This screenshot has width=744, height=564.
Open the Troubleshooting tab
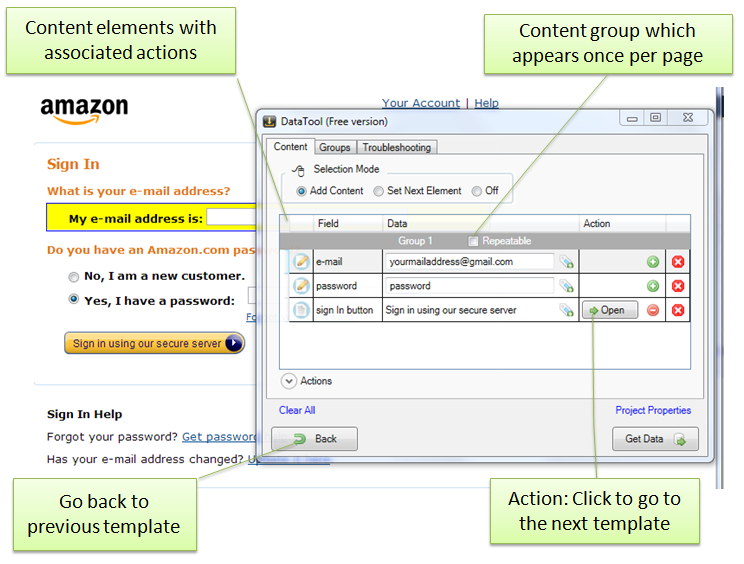(x=397, y=147)
